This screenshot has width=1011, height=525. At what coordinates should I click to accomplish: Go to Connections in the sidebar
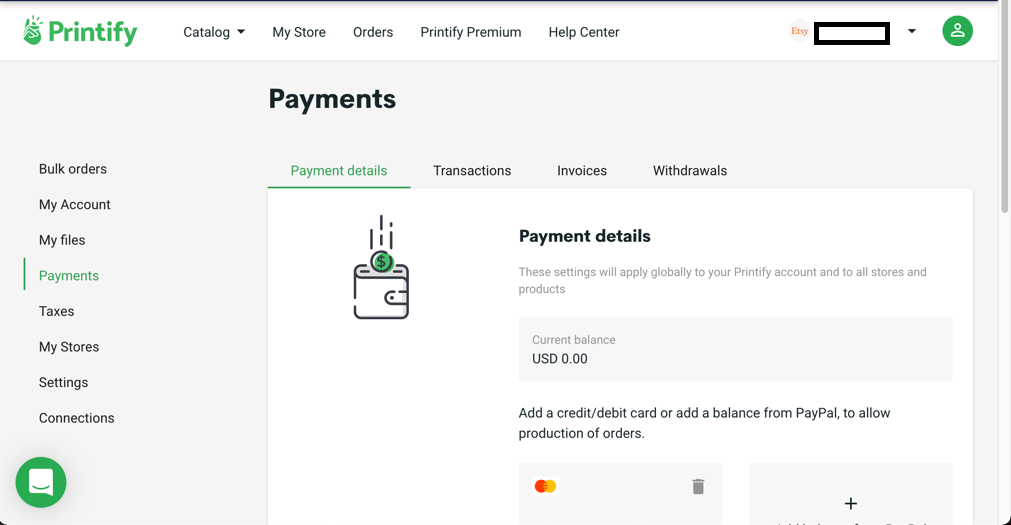pos(77,418)
